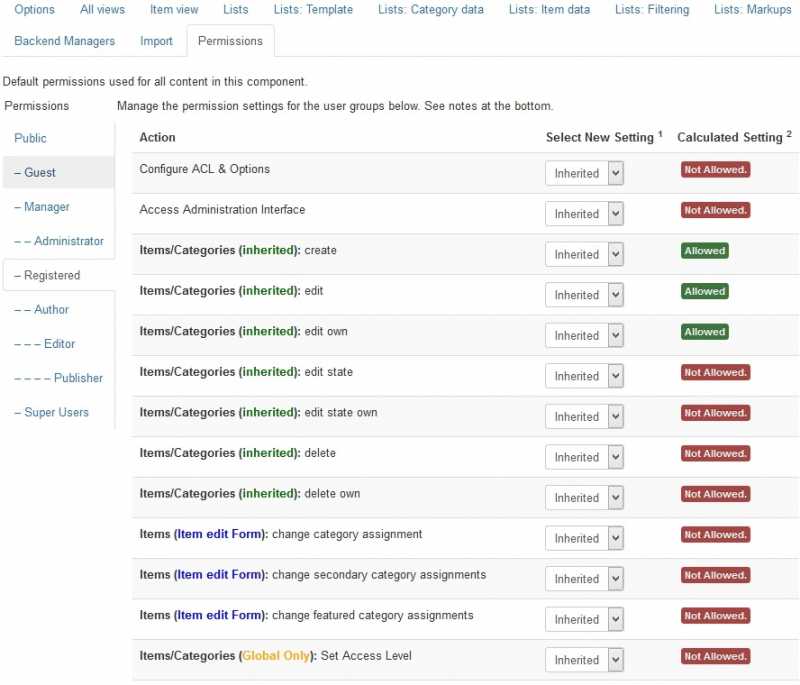The width and height of the screenshot is (800, 685).
Task: Open the Import tab
Action: 156,41
